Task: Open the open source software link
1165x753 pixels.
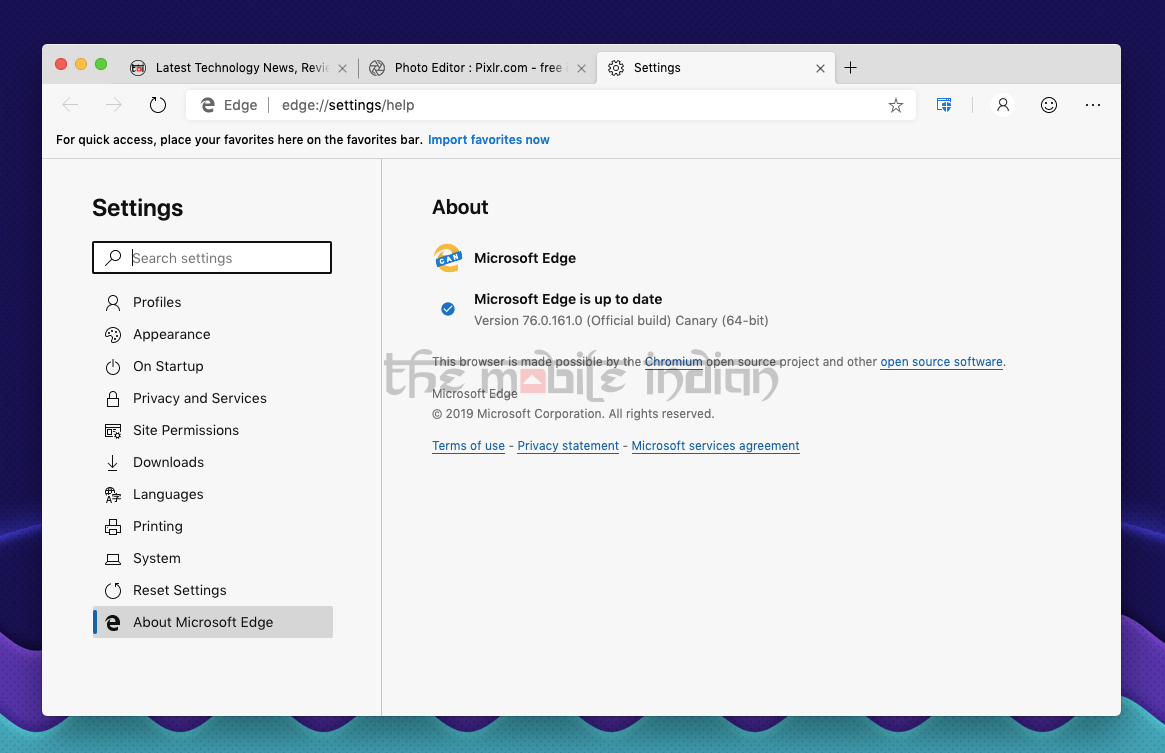Action: tap(941, 362)
